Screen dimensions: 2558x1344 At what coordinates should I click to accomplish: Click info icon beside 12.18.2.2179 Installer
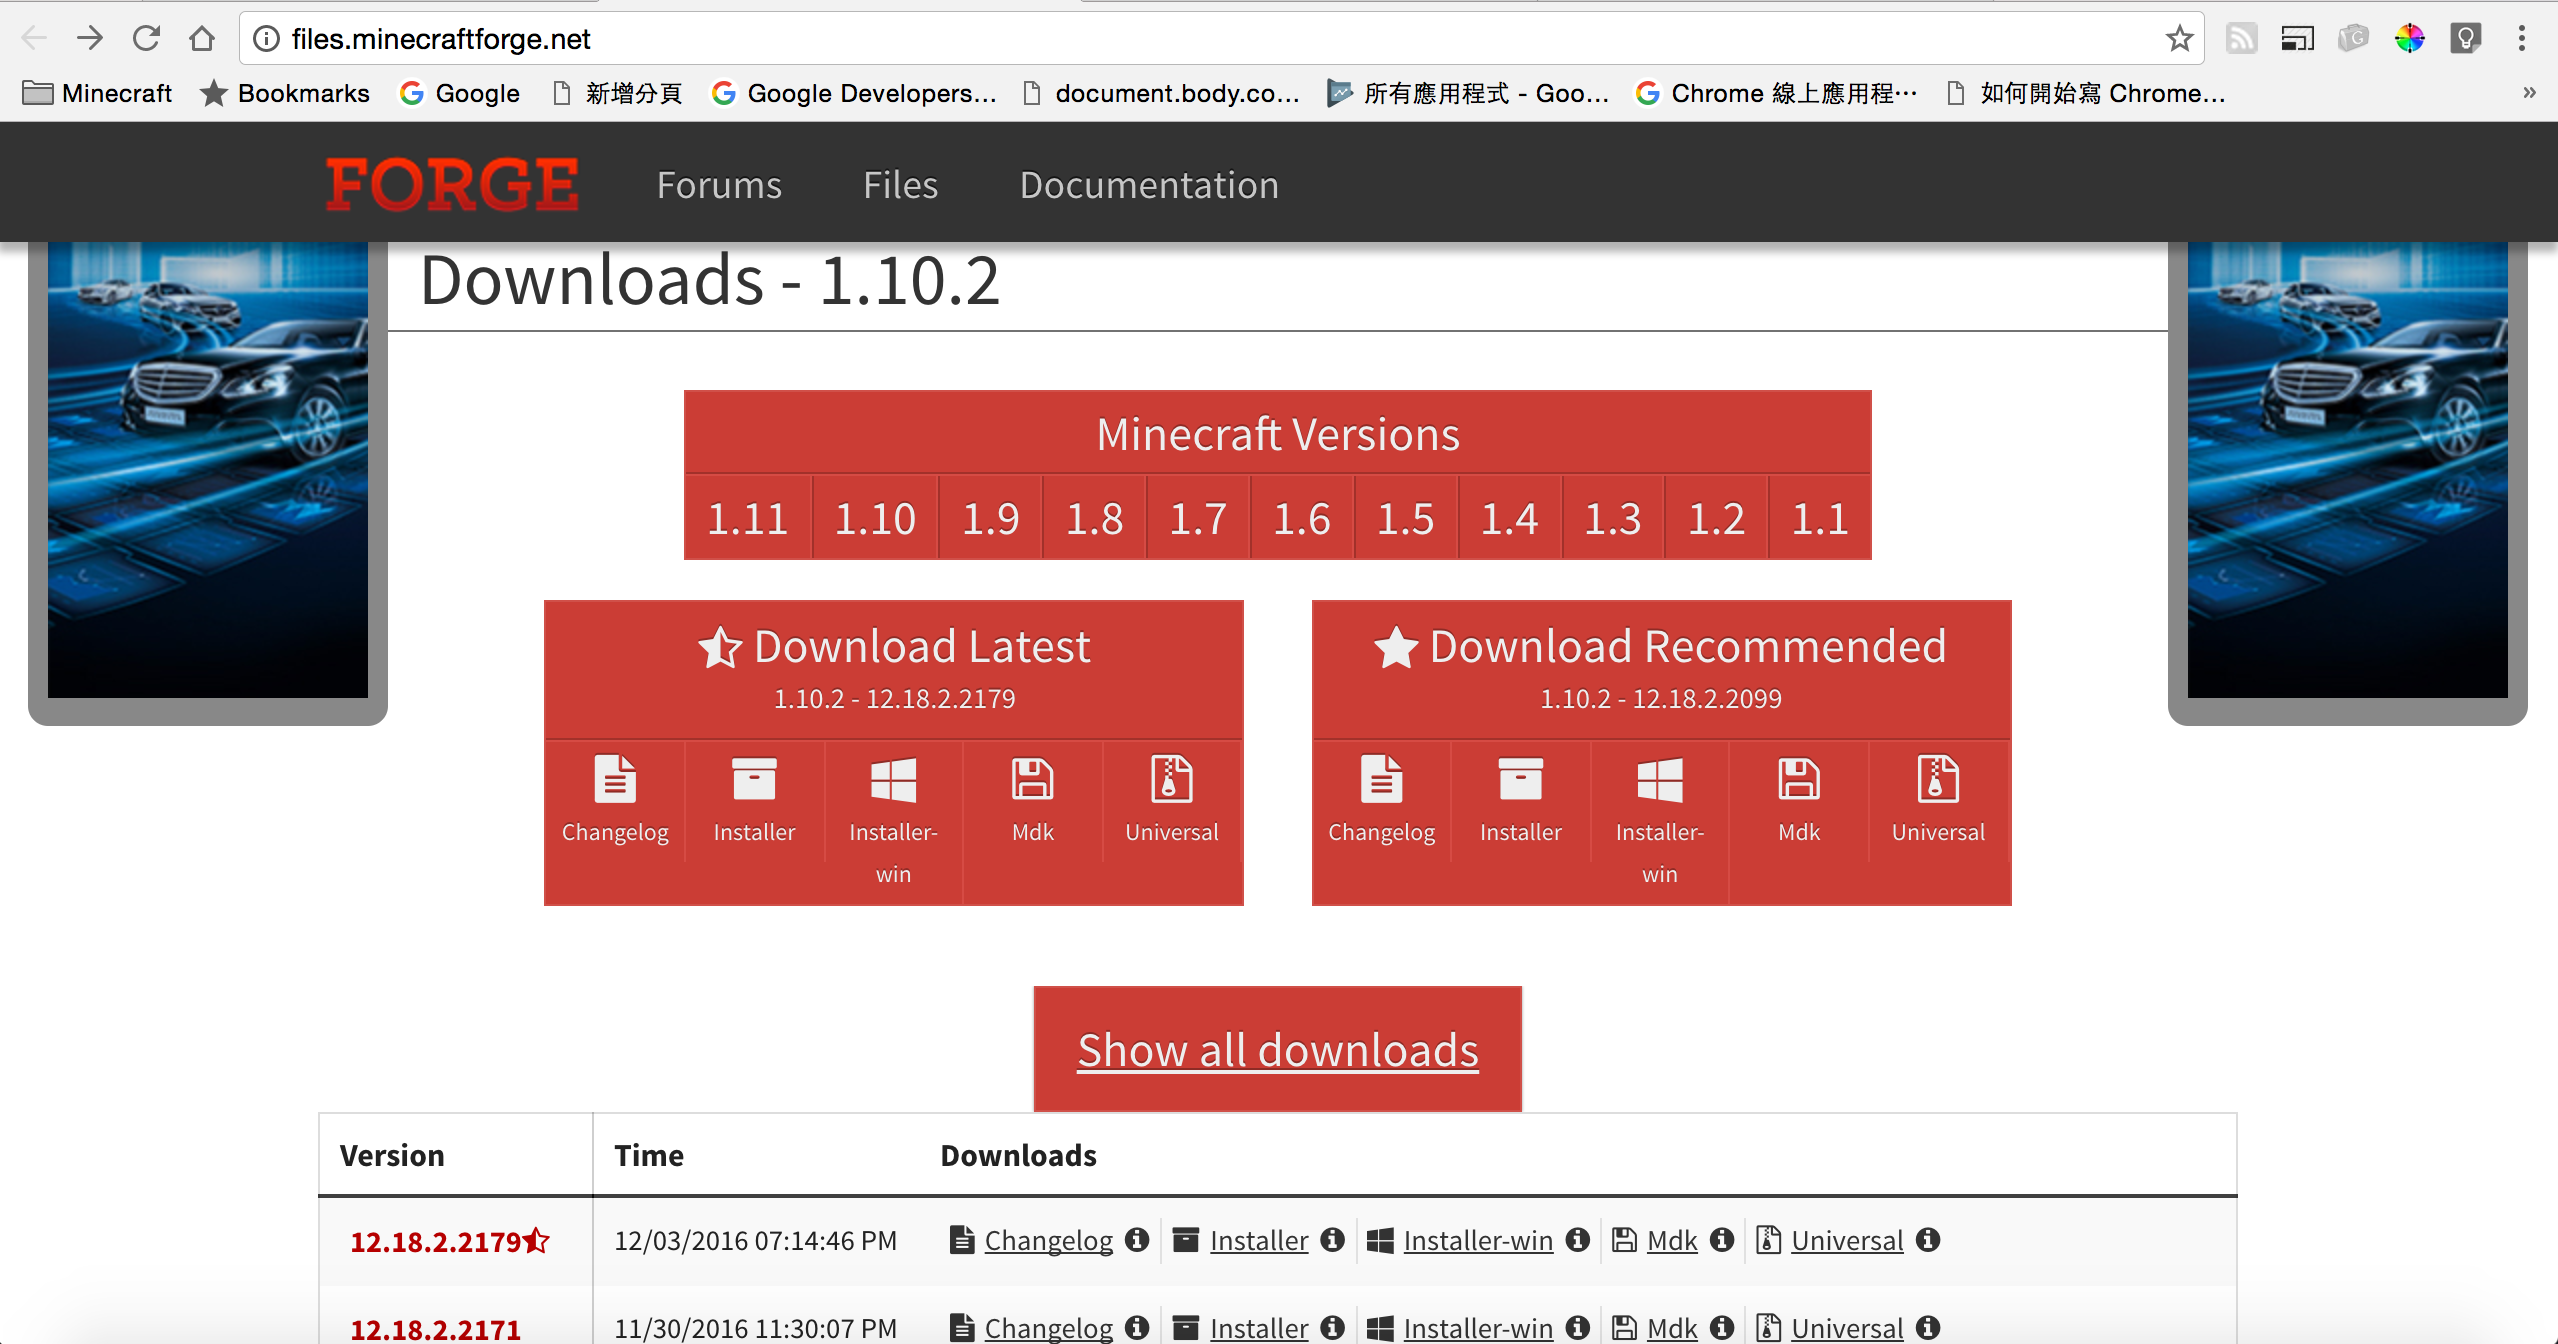[x=1332, y=1240]
